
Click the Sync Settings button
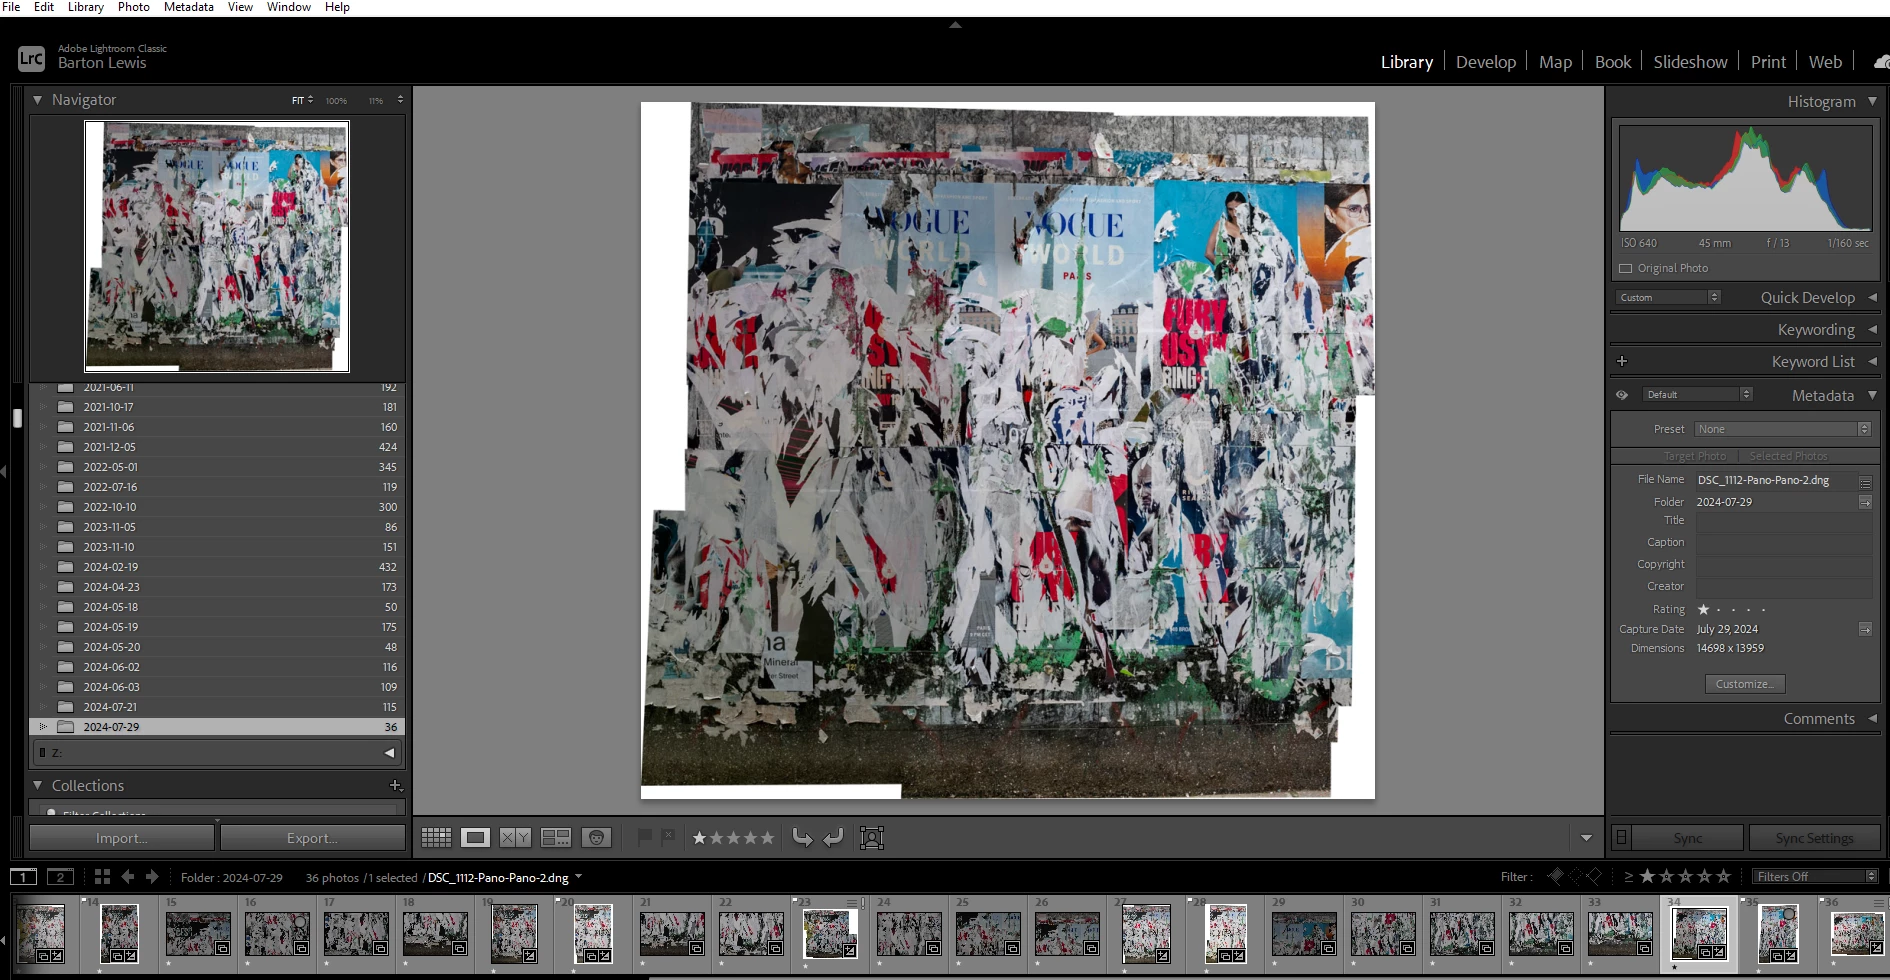1814,838
